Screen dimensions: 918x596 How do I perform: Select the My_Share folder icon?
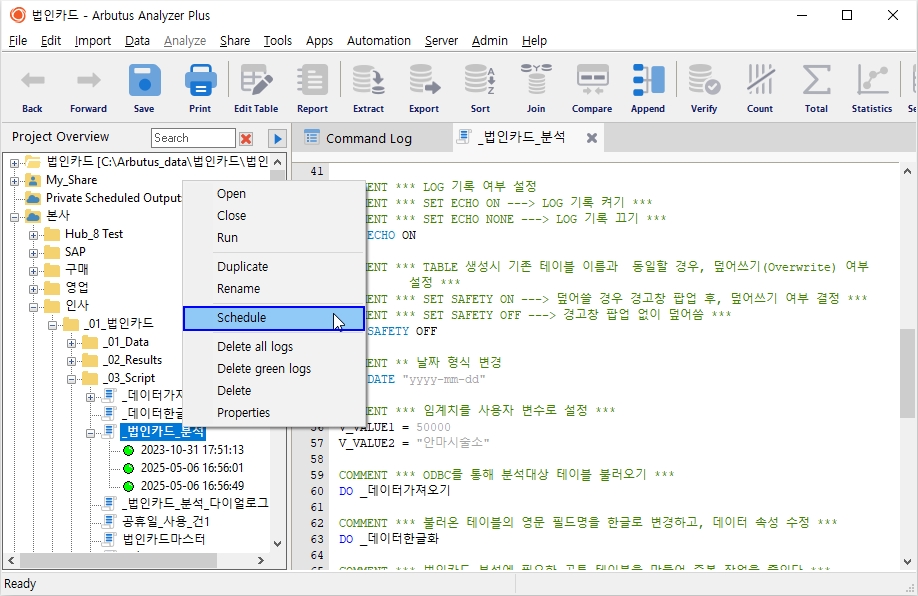click(x=34, y=180)
